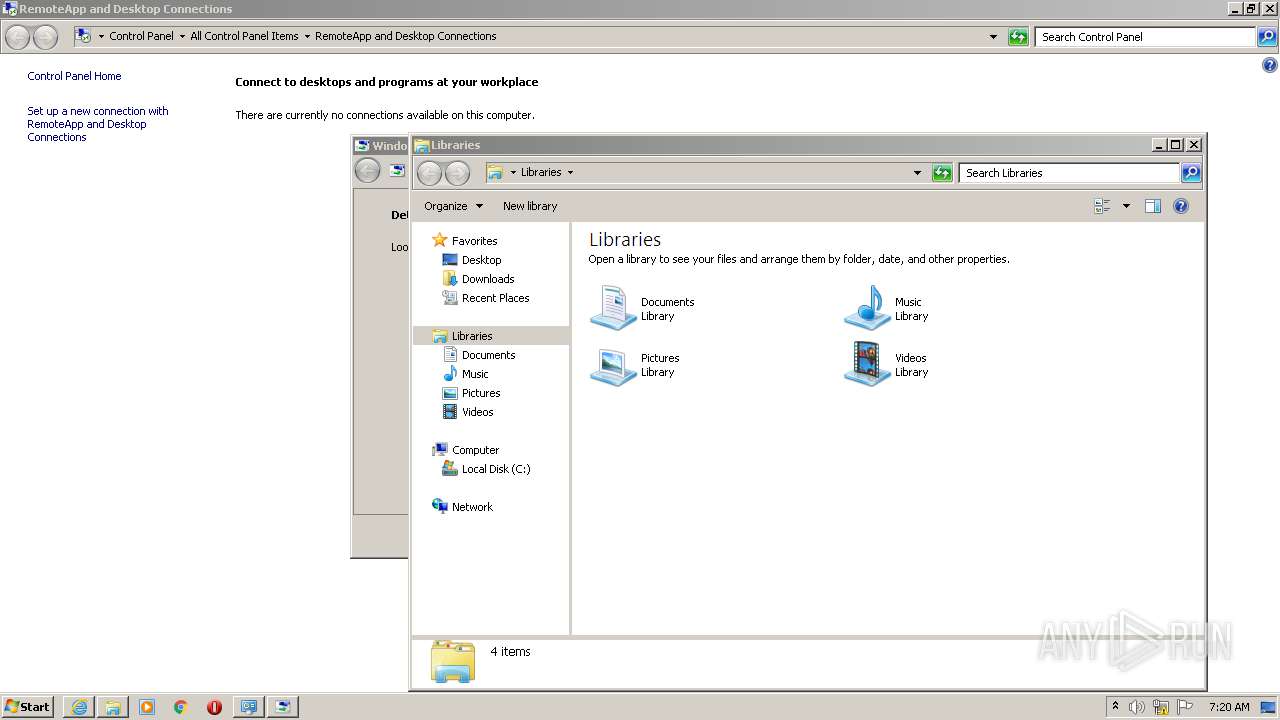Open Control Panel Home link

pos(74,76)
